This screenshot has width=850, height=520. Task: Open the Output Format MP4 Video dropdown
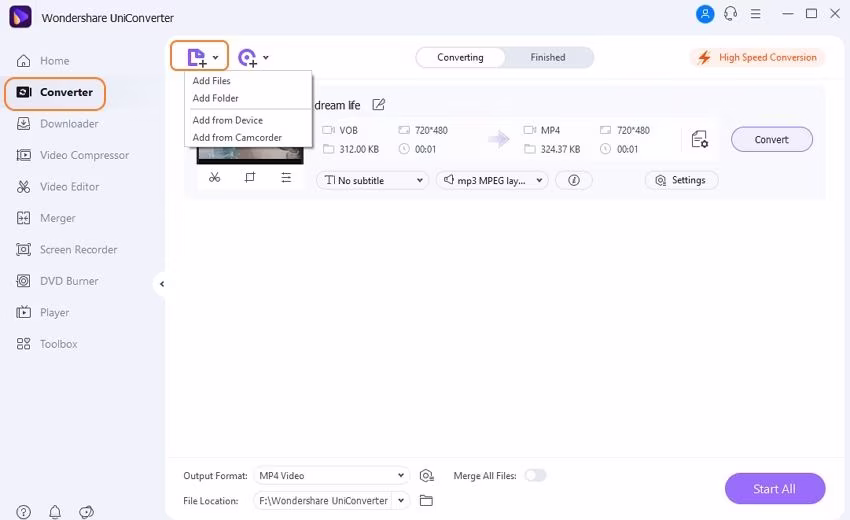pyautogui.click(x=332, y=476)
